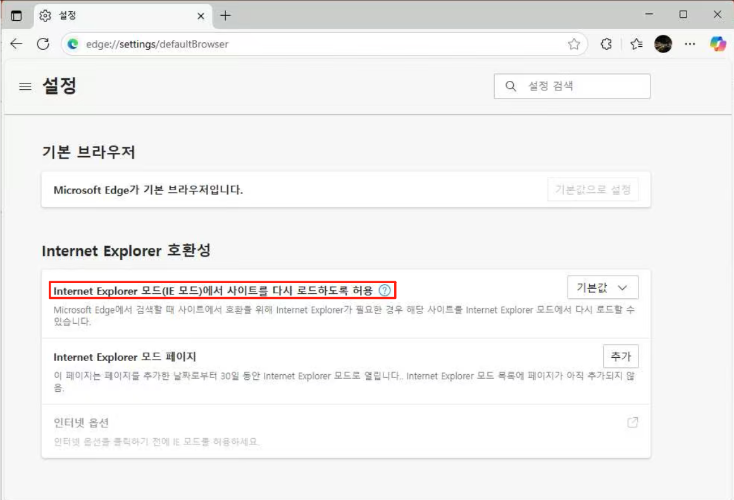Screen dimensions: 734x500
Task: Close the 설정 tab
Action: point(201,16)
